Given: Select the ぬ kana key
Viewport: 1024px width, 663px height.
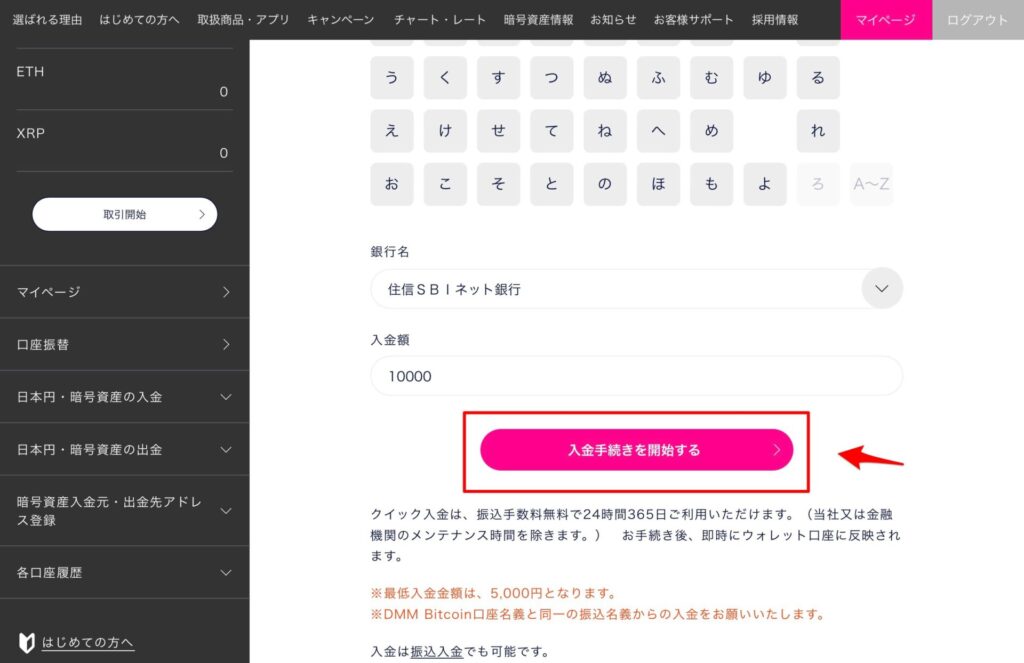Looking at the screenshot, I should [x=605, y=78].
